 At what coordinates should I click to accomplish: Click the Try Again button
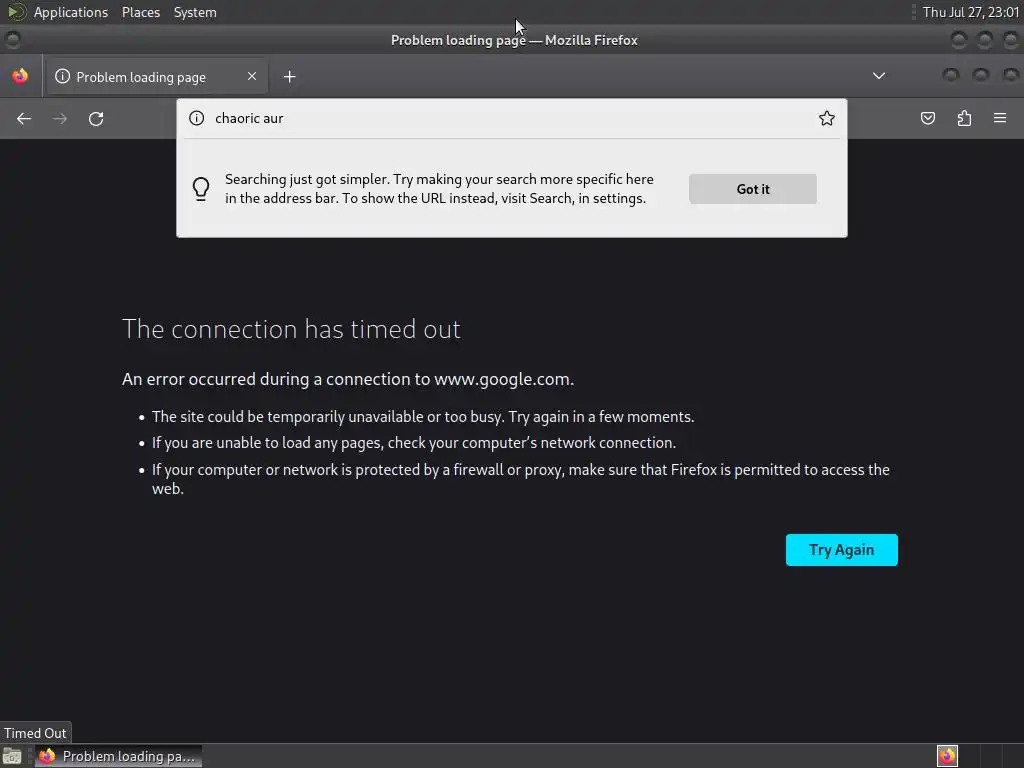pos(841,550)
